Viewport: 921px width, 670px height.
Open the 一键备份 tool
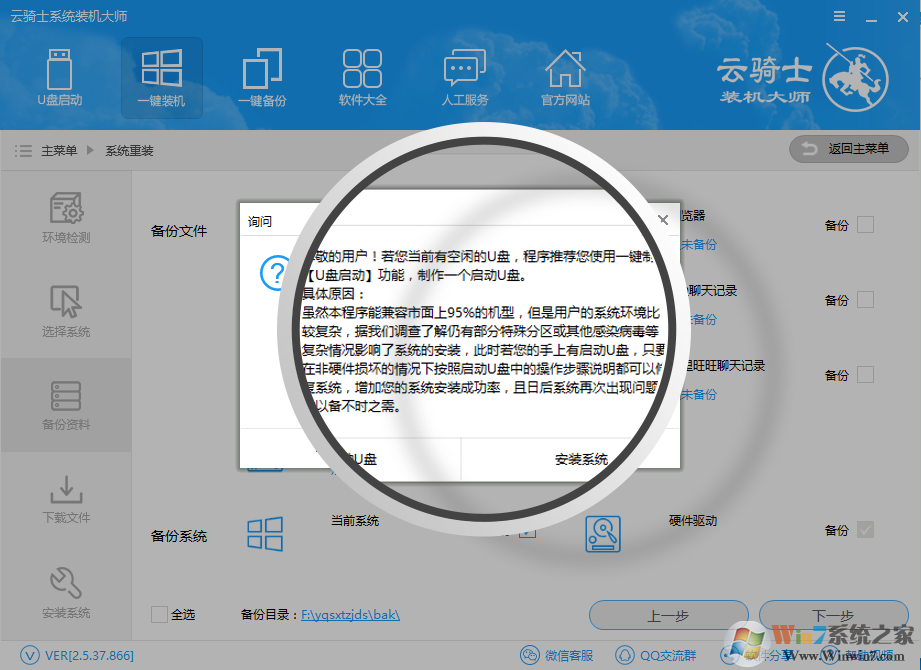pos(262,78)
